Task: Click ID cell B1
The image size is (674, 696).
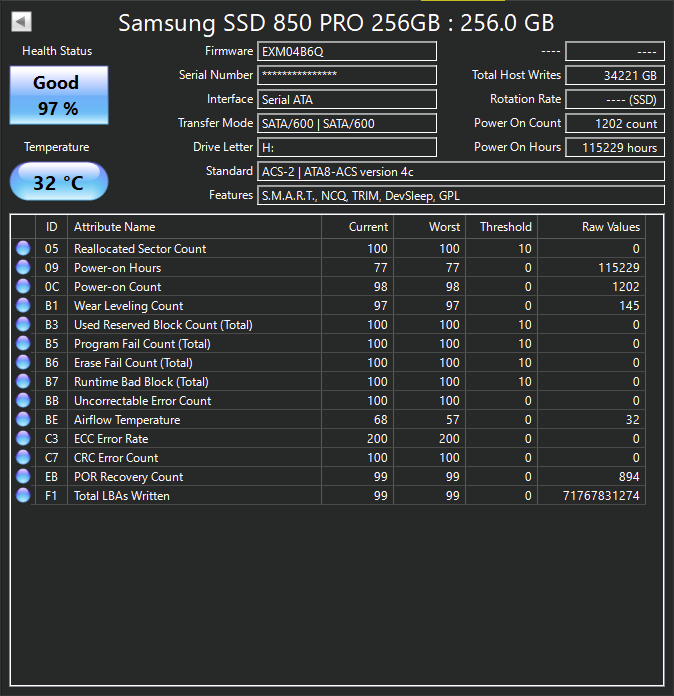Action: (52, 306)
